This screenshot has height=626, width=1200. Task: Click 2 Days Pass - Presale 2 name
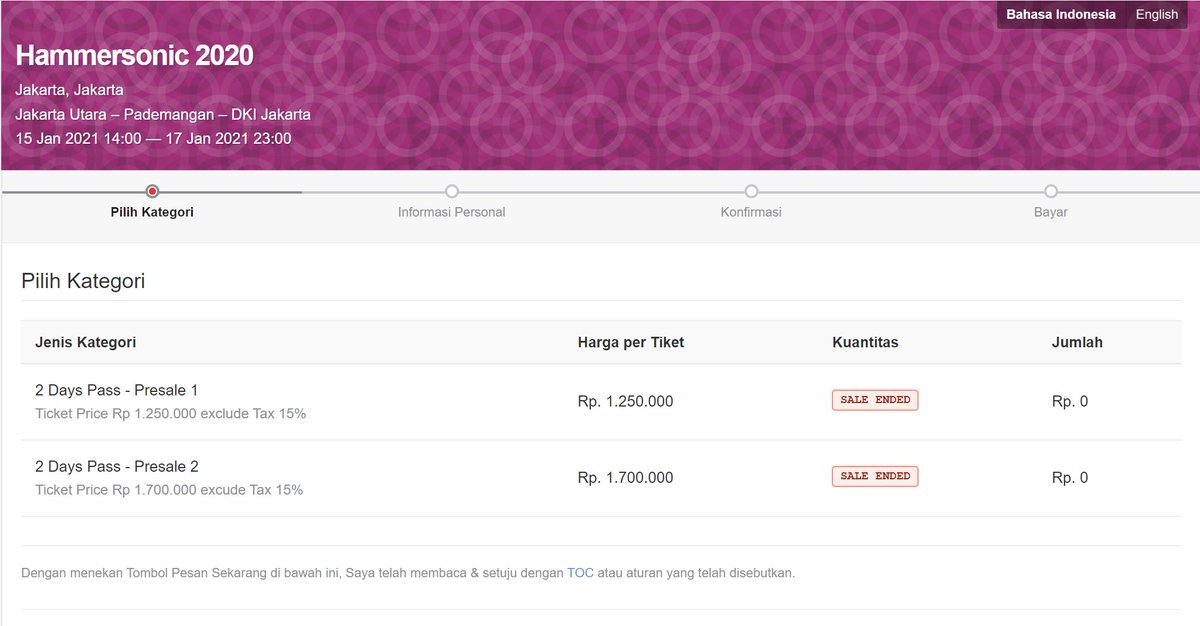(117, 466)
